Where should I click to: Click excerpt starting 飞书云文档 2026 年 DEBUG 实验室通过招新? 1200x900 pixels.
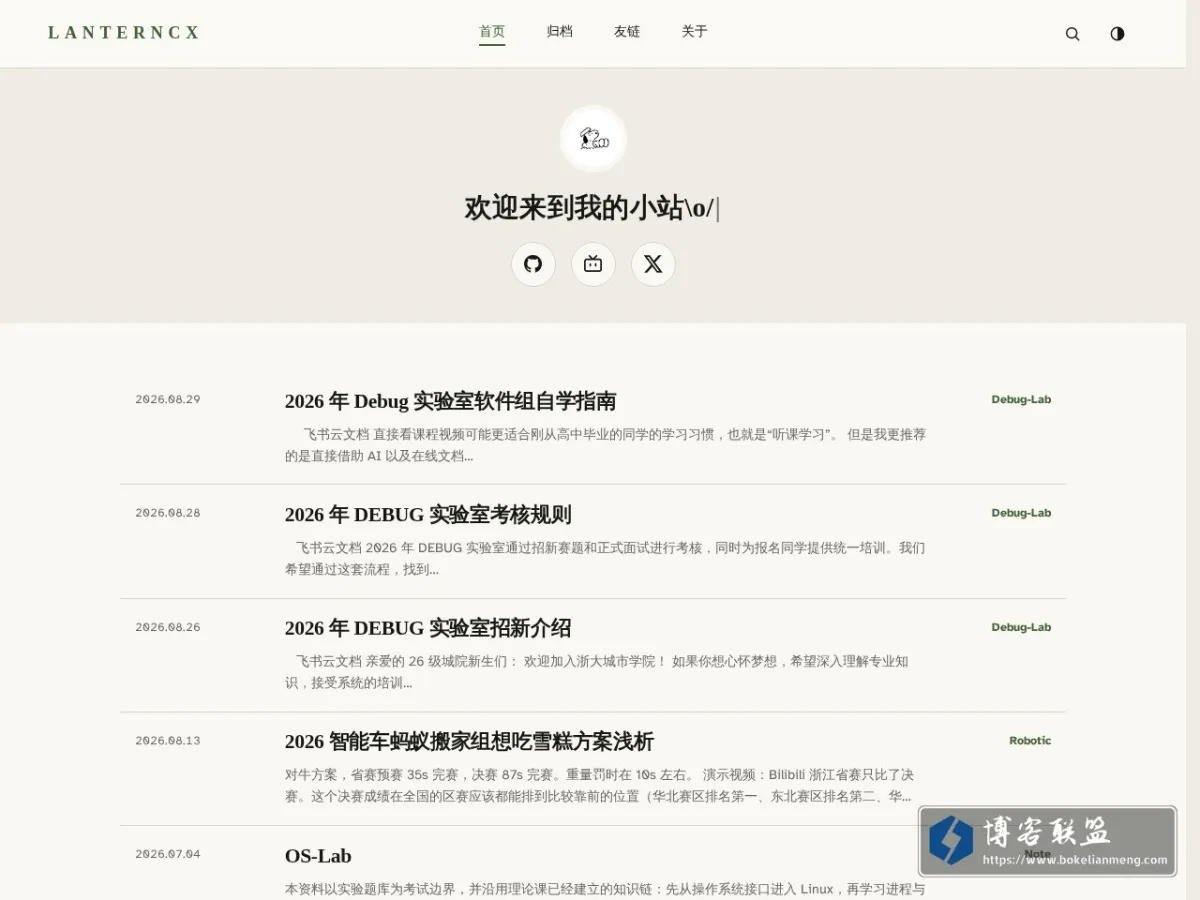click(x=605, y=559)
